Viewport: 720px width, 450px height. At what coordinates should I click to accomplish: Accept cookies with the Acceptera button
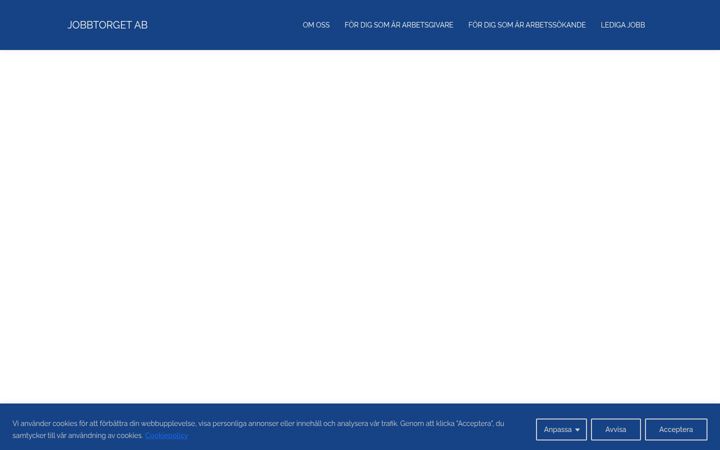coord(676,429)
